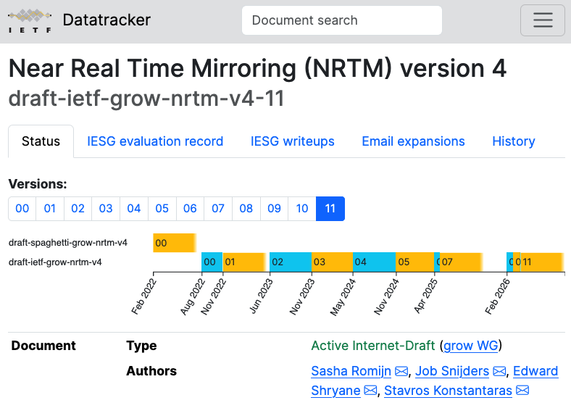Click the blue 02 timeline segment
571x403 pixels.
[x=291, y=262]
